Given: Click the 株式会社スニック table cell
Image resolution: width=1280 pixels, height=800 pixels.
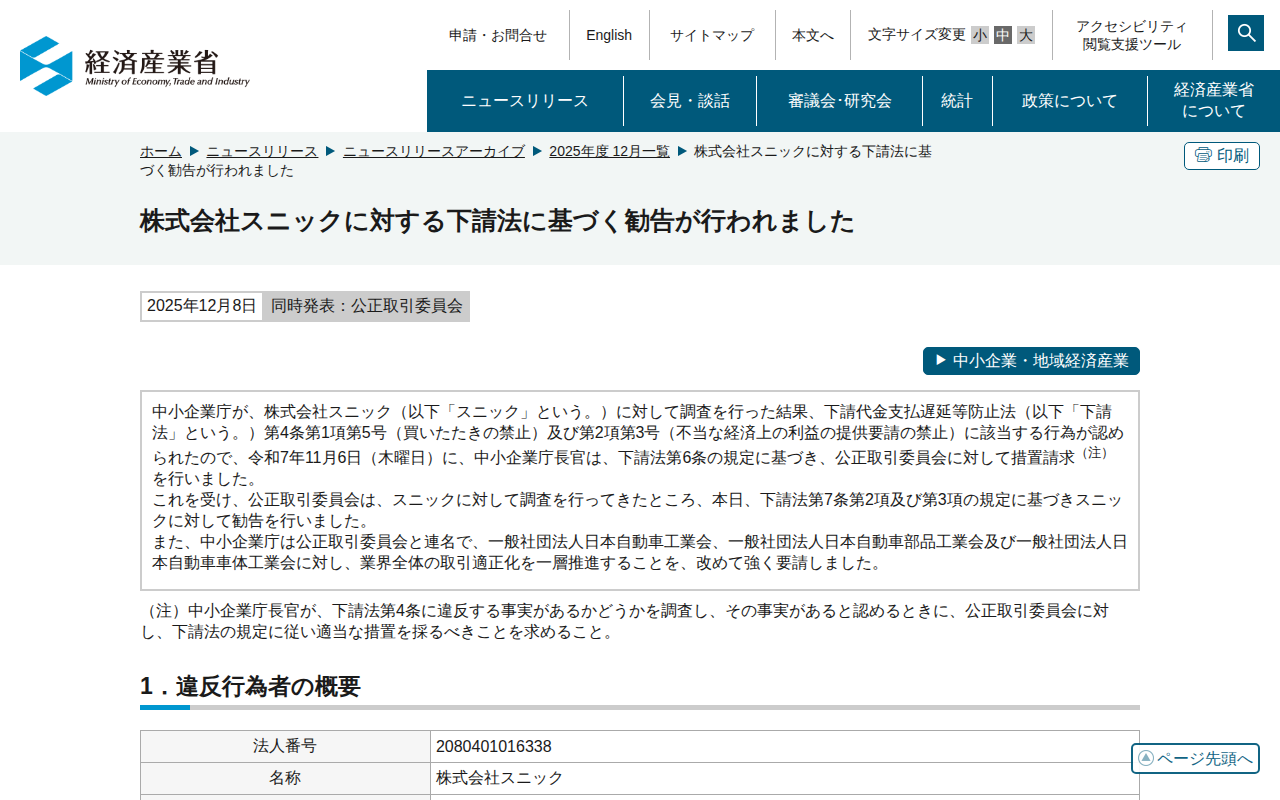Looking at the screenshot, I should coord(785,778).
